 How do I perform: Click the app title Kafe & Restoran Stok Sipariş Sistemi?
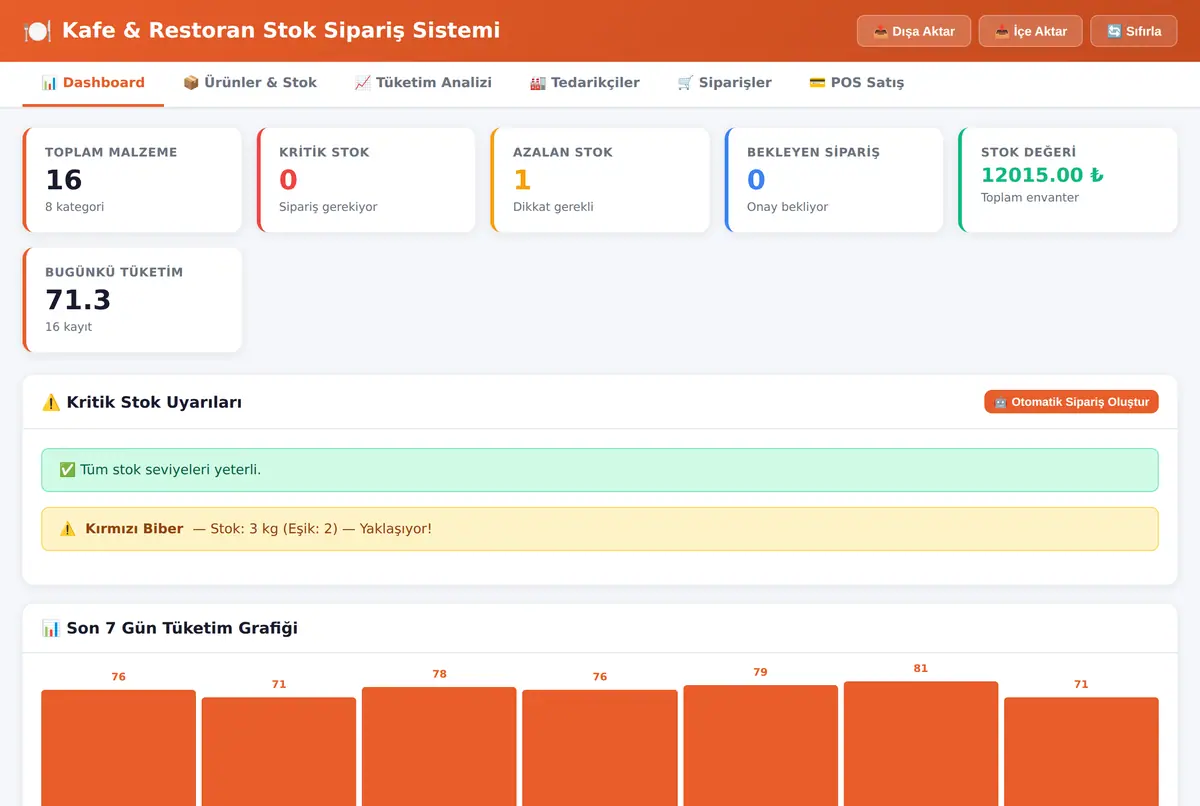(x=281, y=31)
